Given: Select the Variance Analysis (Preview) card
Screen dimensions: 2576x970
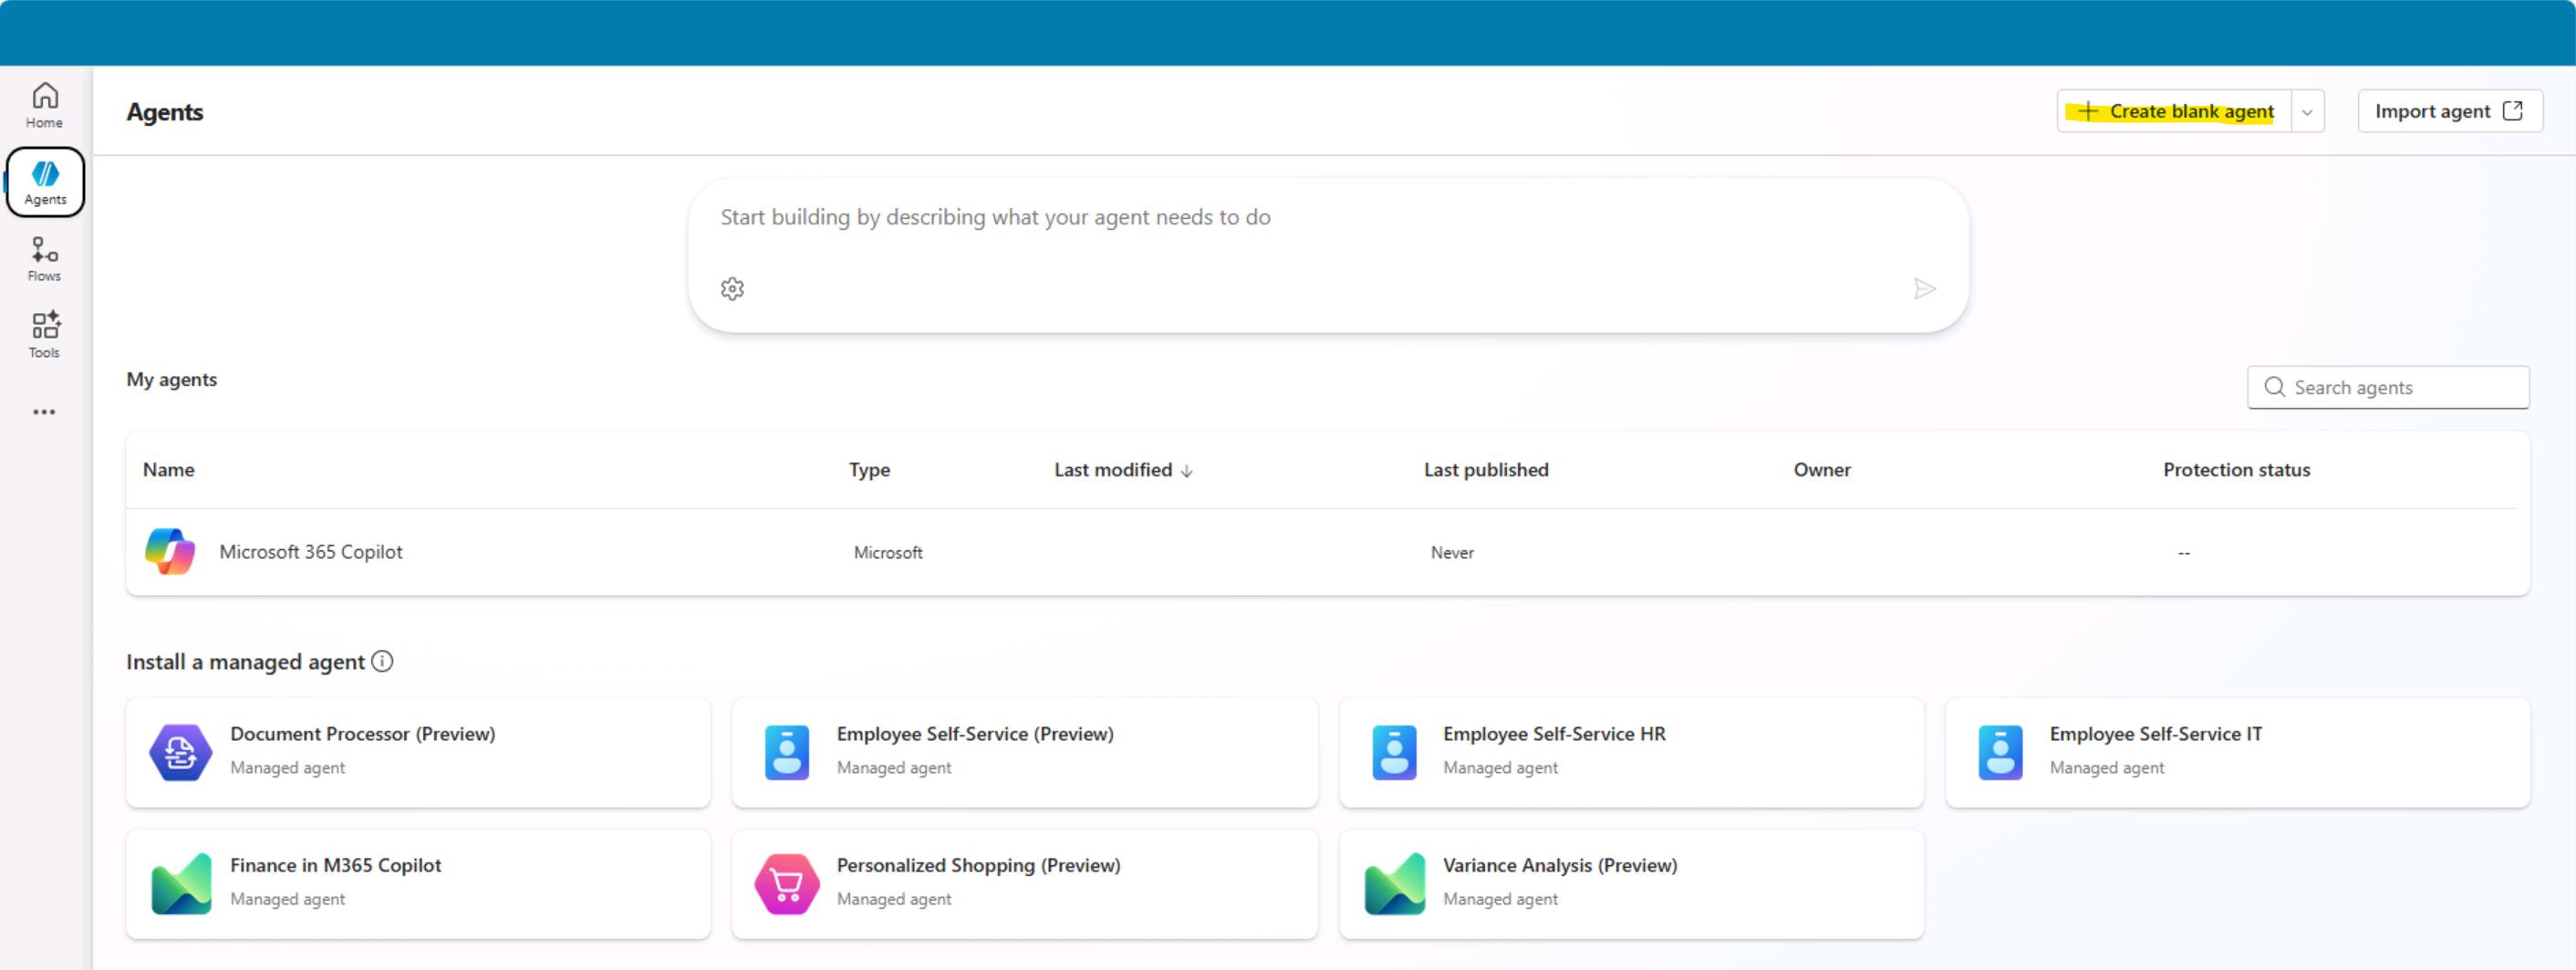Looking at the screenshot, I should pyautogui.click(x=1630, y=883).
